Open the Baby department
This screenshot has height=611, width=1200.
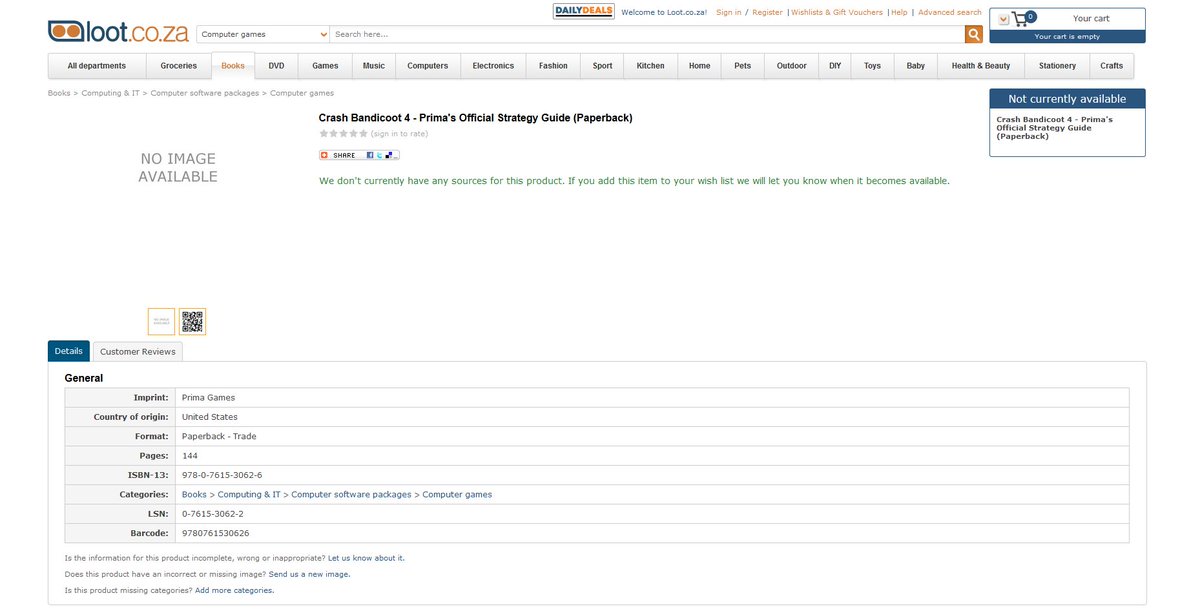coord(916,66)
